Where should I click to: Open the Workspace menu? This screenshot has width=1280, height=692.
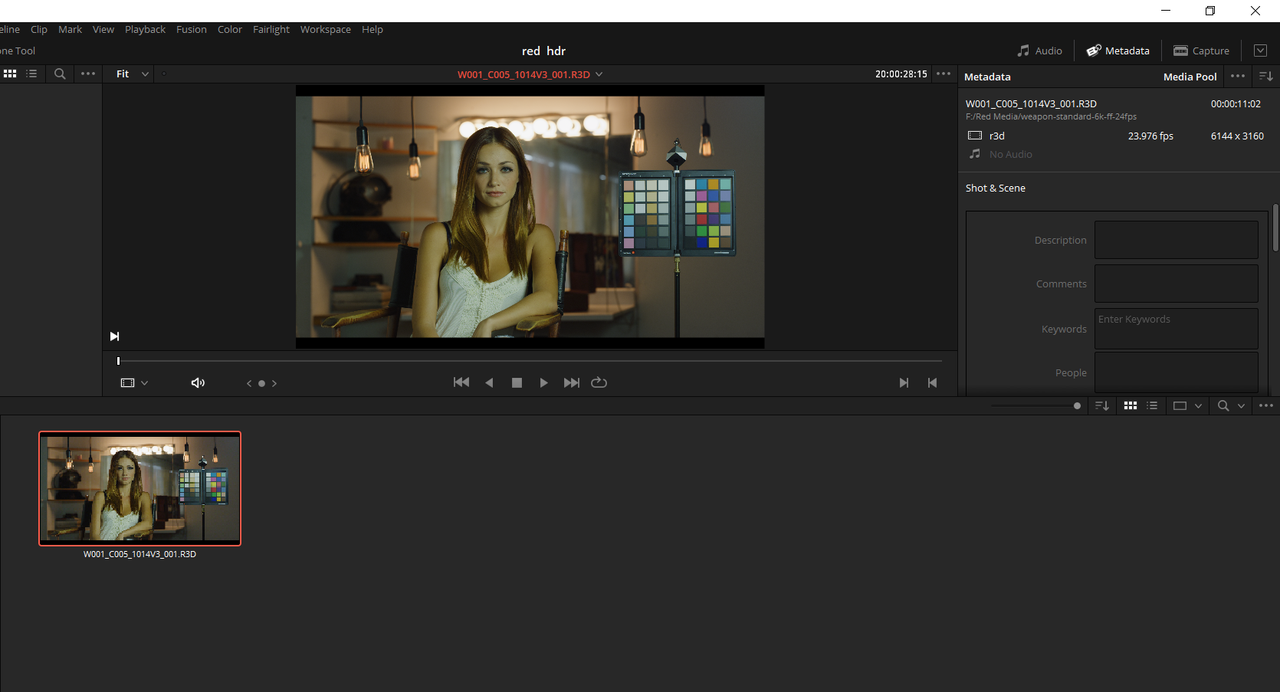pyautogui.click(x=326, y=30)
